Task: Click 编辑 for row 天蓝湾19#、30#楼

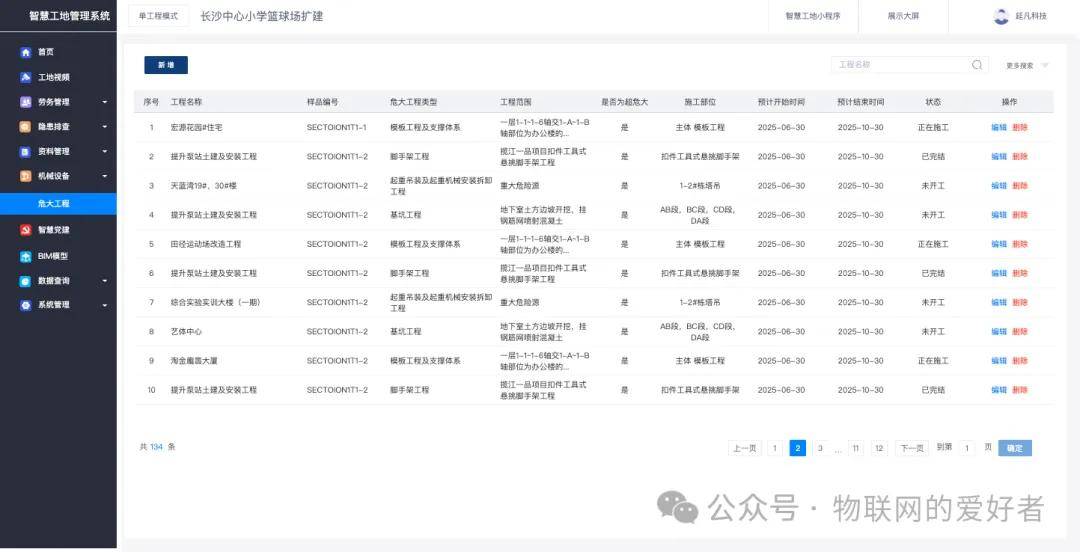Action: (x=999, y=186)
